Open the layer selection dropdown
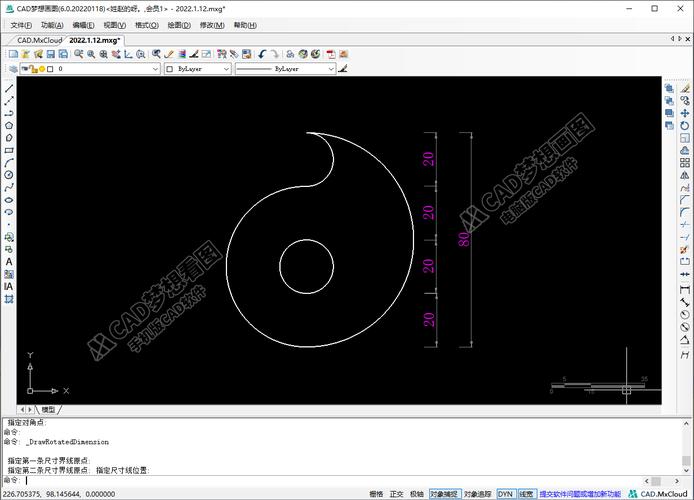The image size is (694, 500). [154, 70]
